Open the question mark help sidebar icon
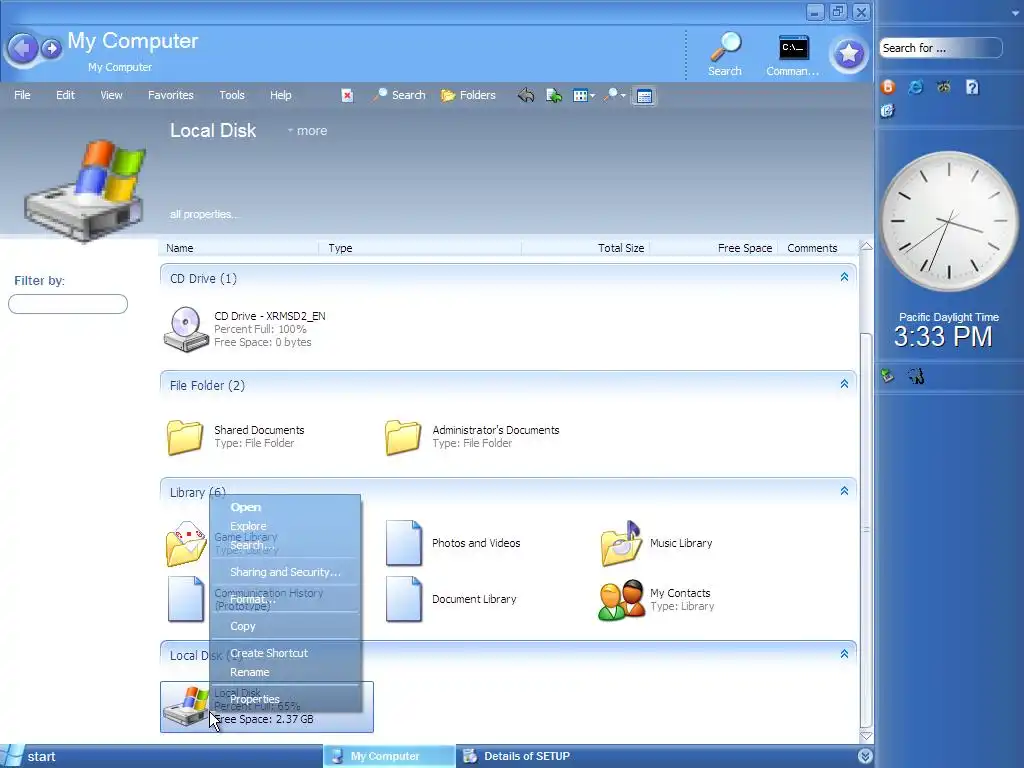Image resolution: width=1024 pixels, height=768 pixels. coord(972,87)
